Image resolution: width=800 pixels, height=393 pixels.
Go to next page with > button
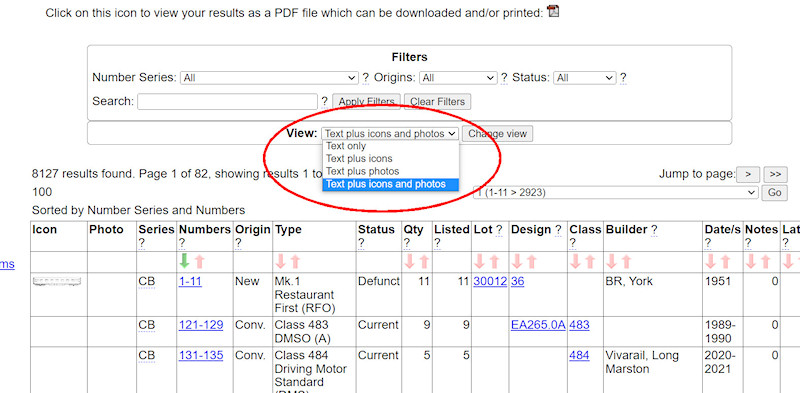pos(748,175)
